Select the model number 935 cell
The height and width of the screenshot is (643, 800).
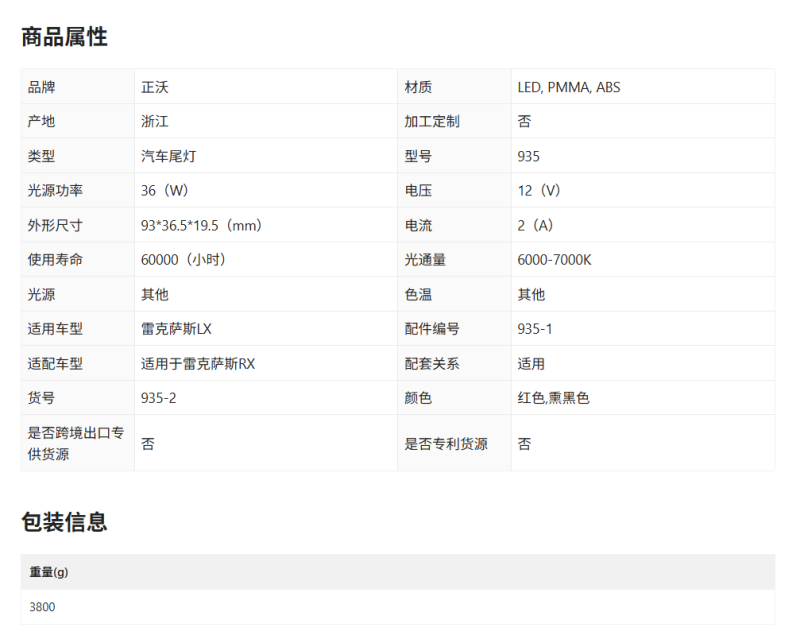pos(529,156)
